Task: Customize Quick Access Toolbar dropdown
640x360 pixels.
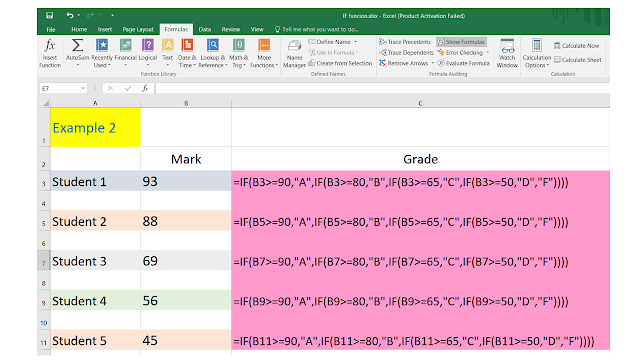Action: 112,16
